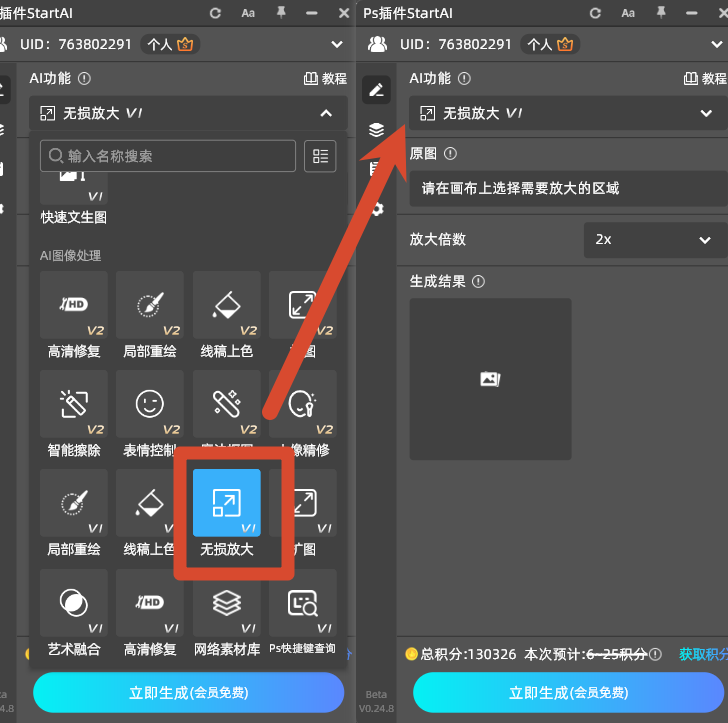Click settings gear icon in right panel sidebar
The width and height of the screenshot is (728, 723).
click(377, 208)
